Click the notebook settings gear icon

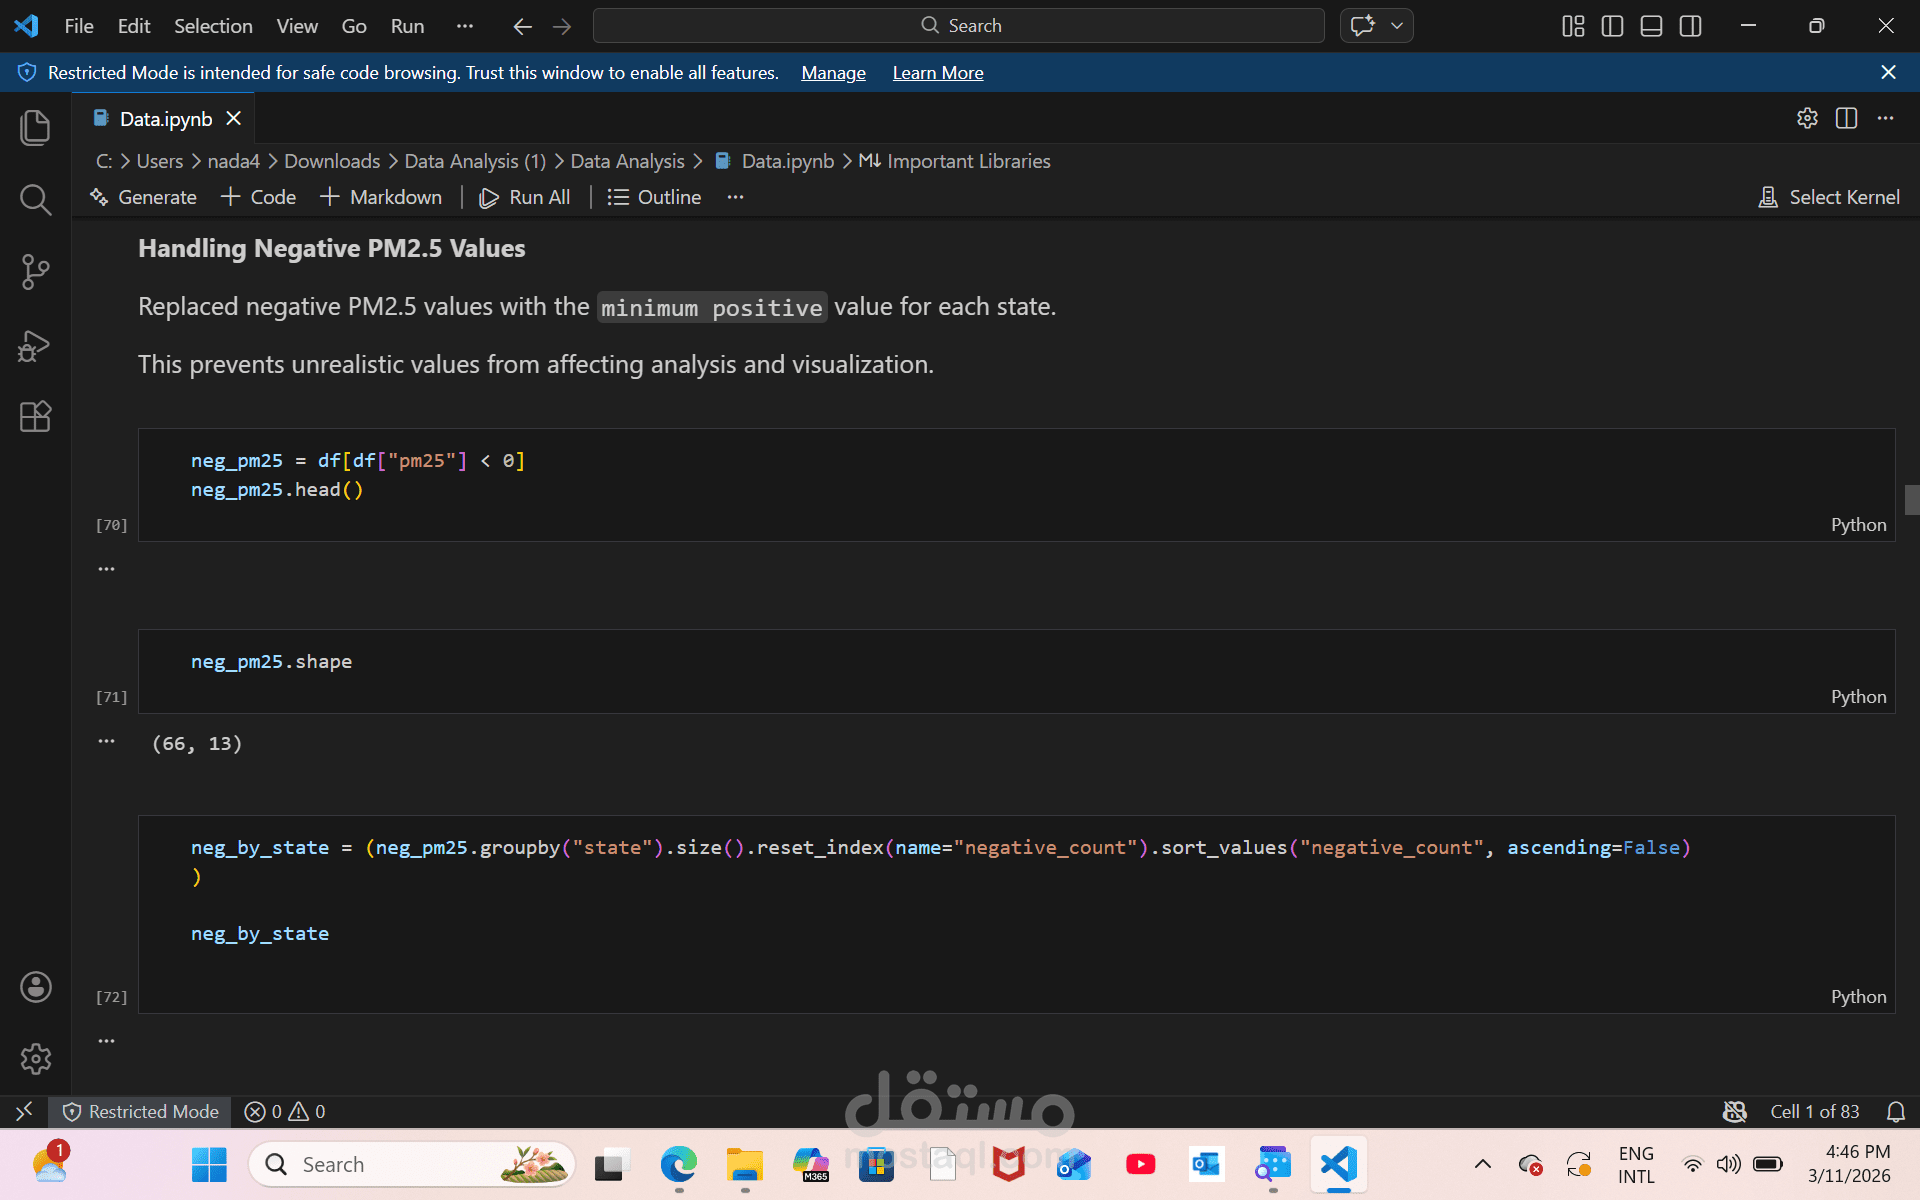[1807, 118]
